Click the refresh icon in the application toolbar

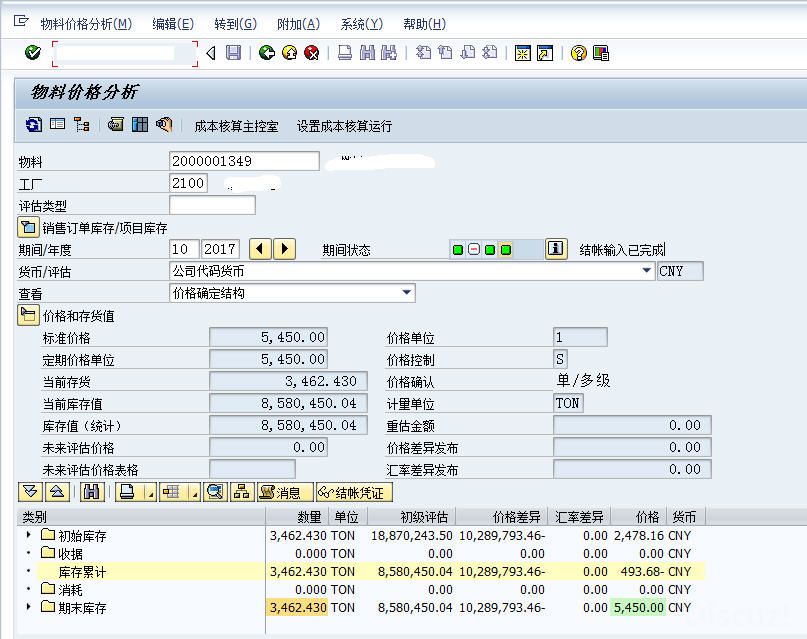coord(32,124)
